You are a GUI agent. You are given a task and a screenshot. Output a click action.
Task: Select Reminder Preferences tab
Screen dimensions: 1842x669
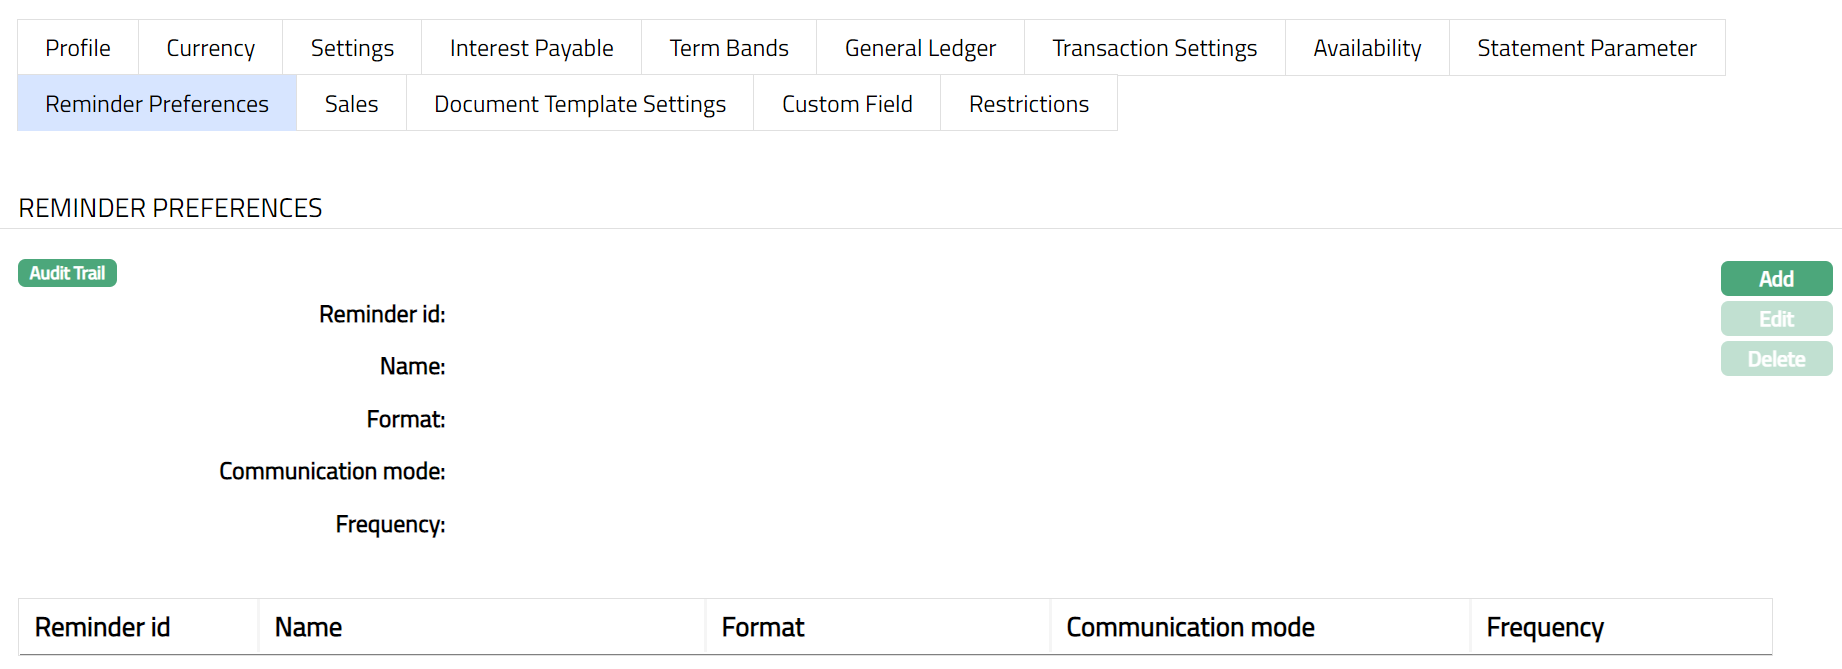point(157,104)
